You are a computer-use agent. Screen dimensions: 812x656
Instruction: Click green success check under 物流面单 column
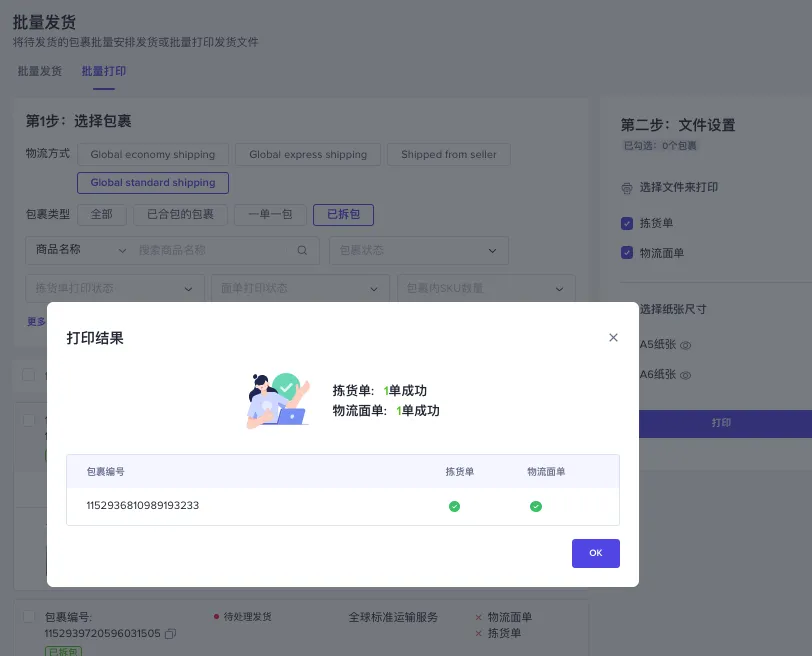click(x=537, y=507)
